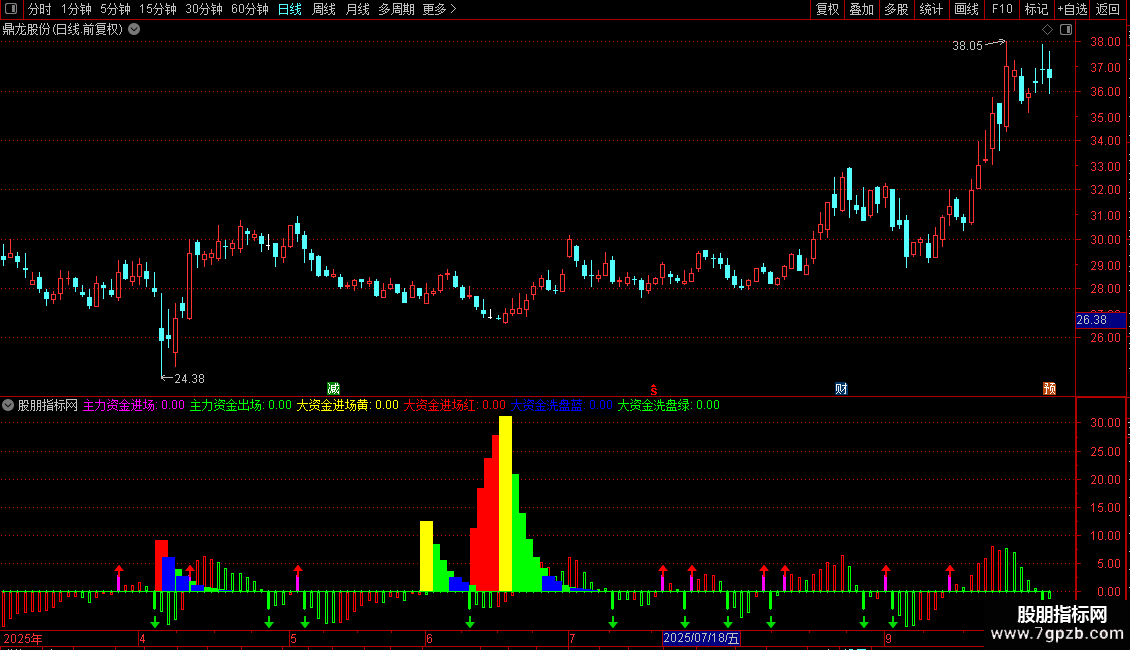
Task: Select the 60分钟 period
Action: tap(250, 9)
